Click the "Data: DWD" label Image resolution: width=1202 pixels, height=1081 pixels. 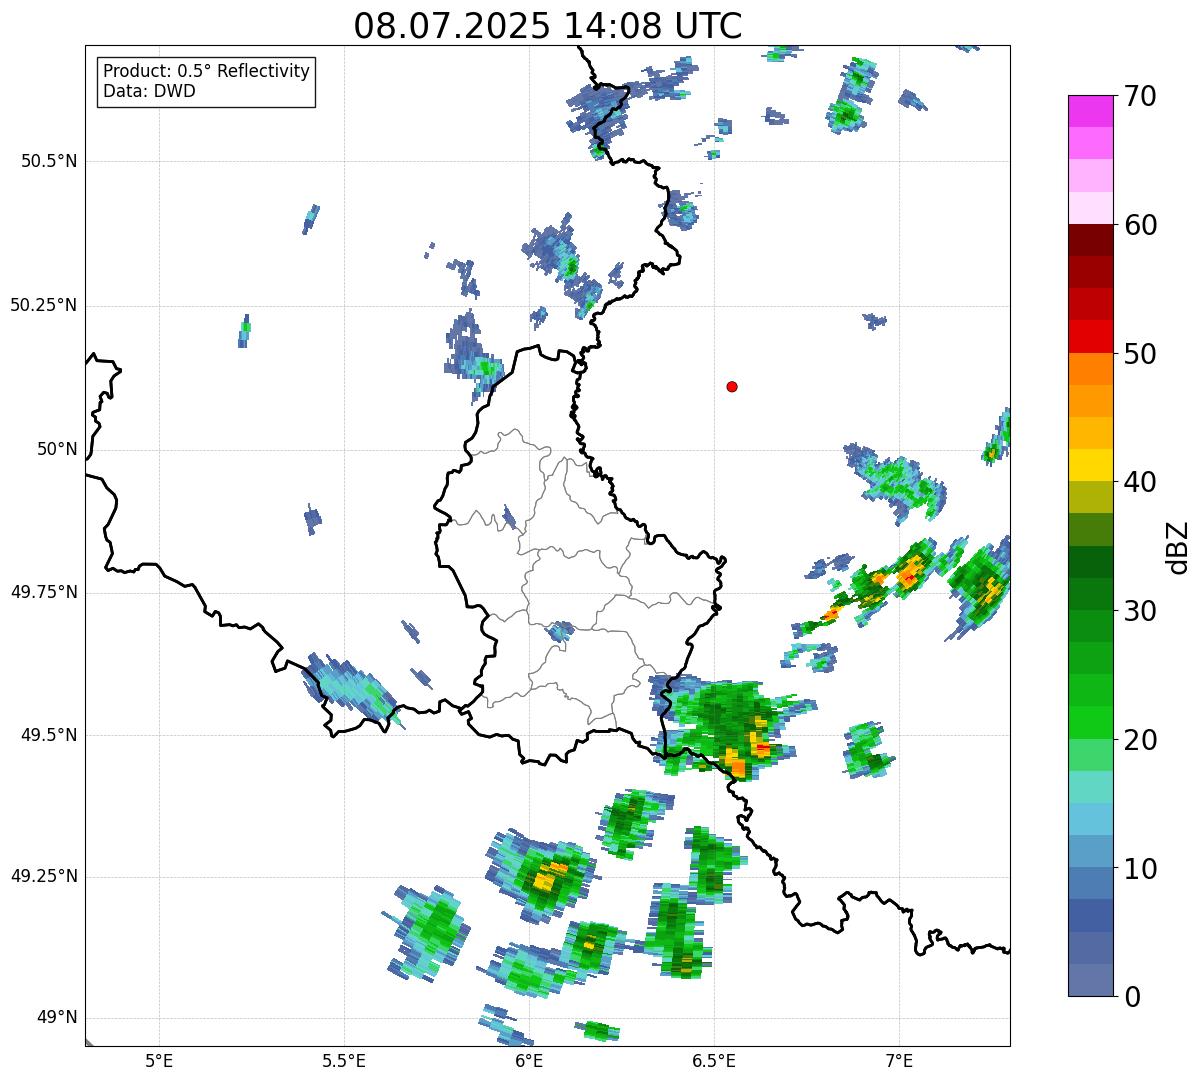point(149,91)
